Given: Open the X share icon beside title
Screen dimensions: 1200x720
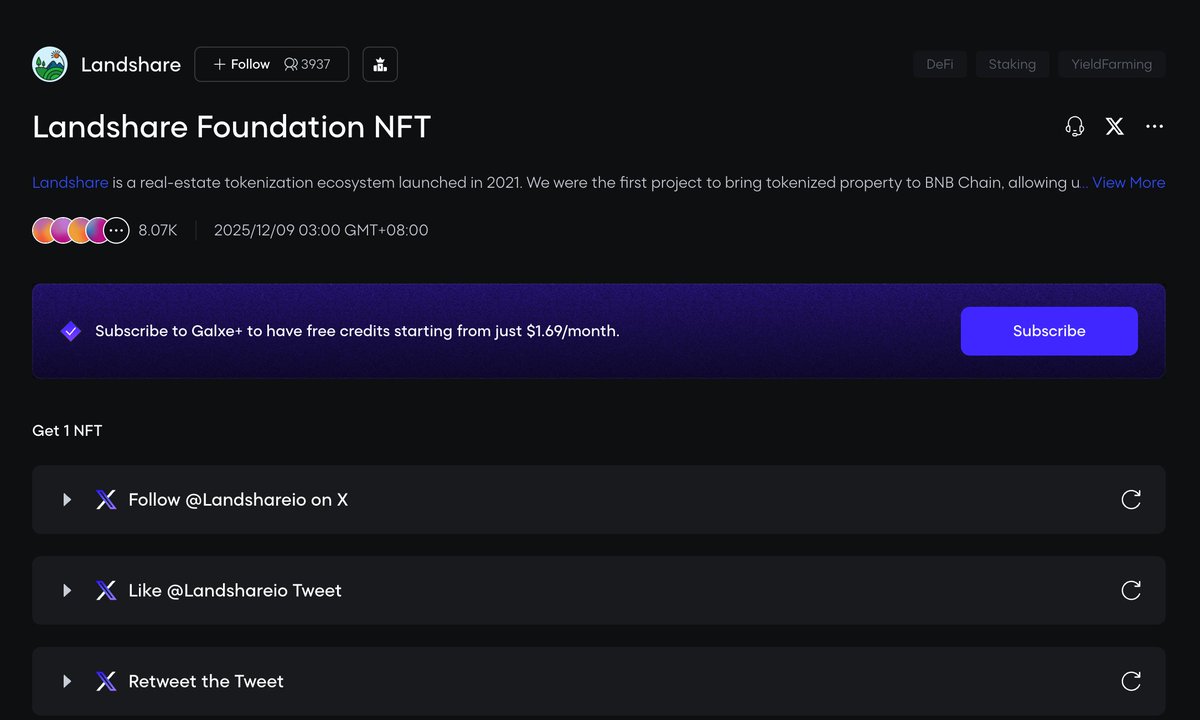Looking at the screenshot, I should click(1114, 127).
